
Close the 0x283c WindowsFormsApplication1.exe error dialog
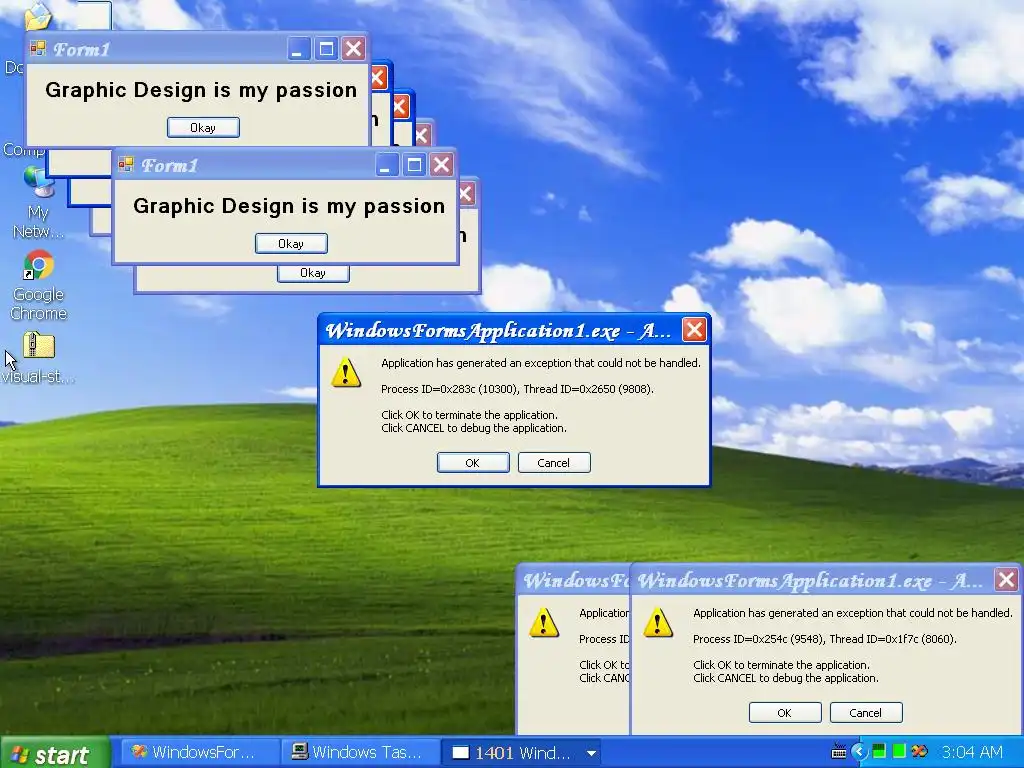pos(694,329)
